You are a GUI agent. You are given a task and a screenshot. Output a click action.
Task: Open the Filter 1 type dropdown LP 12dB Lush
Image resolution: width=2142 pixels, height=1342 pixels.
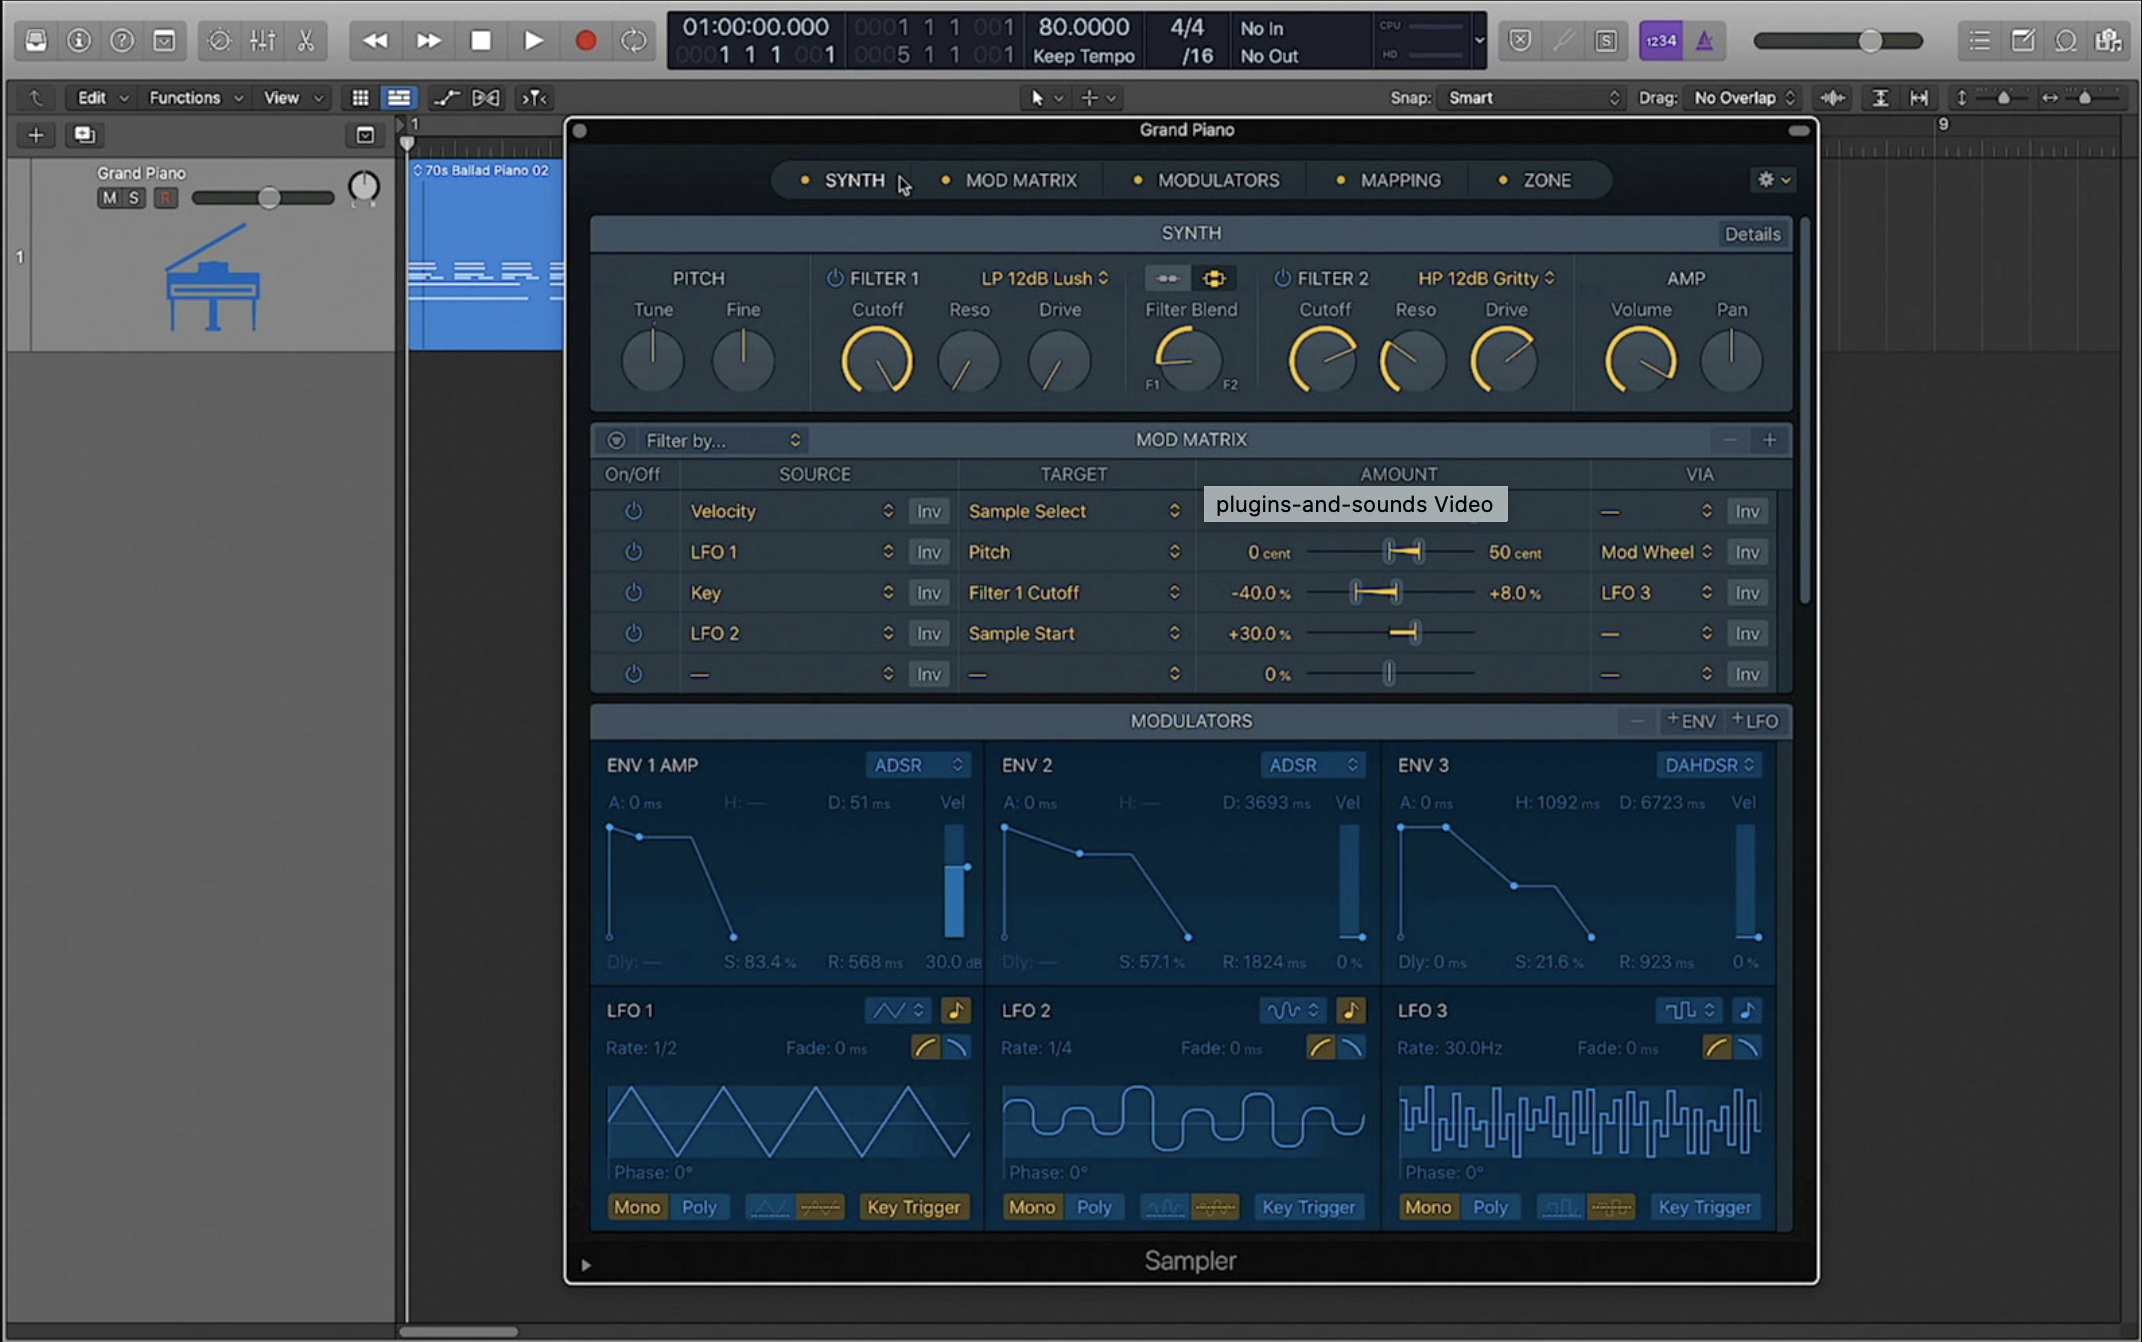tap(1044, 278)
